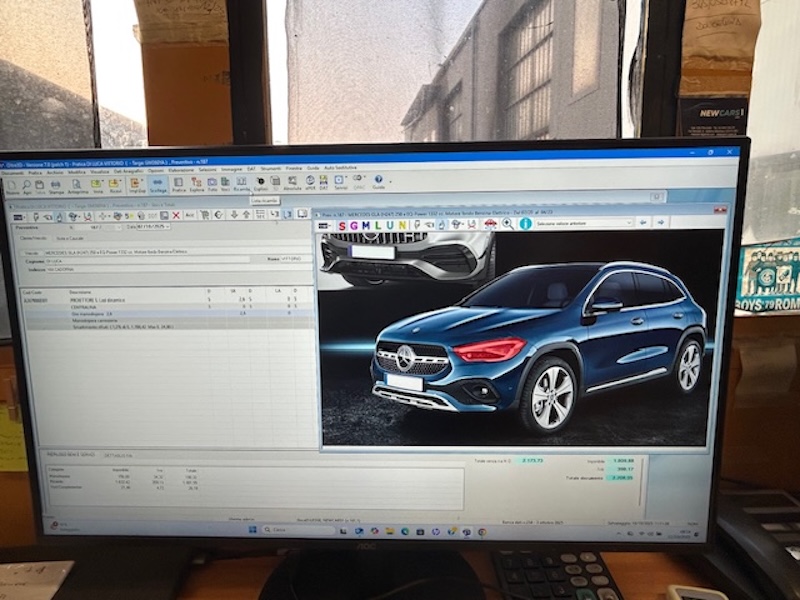Open the Pratica view icon
Screen dimensions: 800x600
tap(179, 185)
